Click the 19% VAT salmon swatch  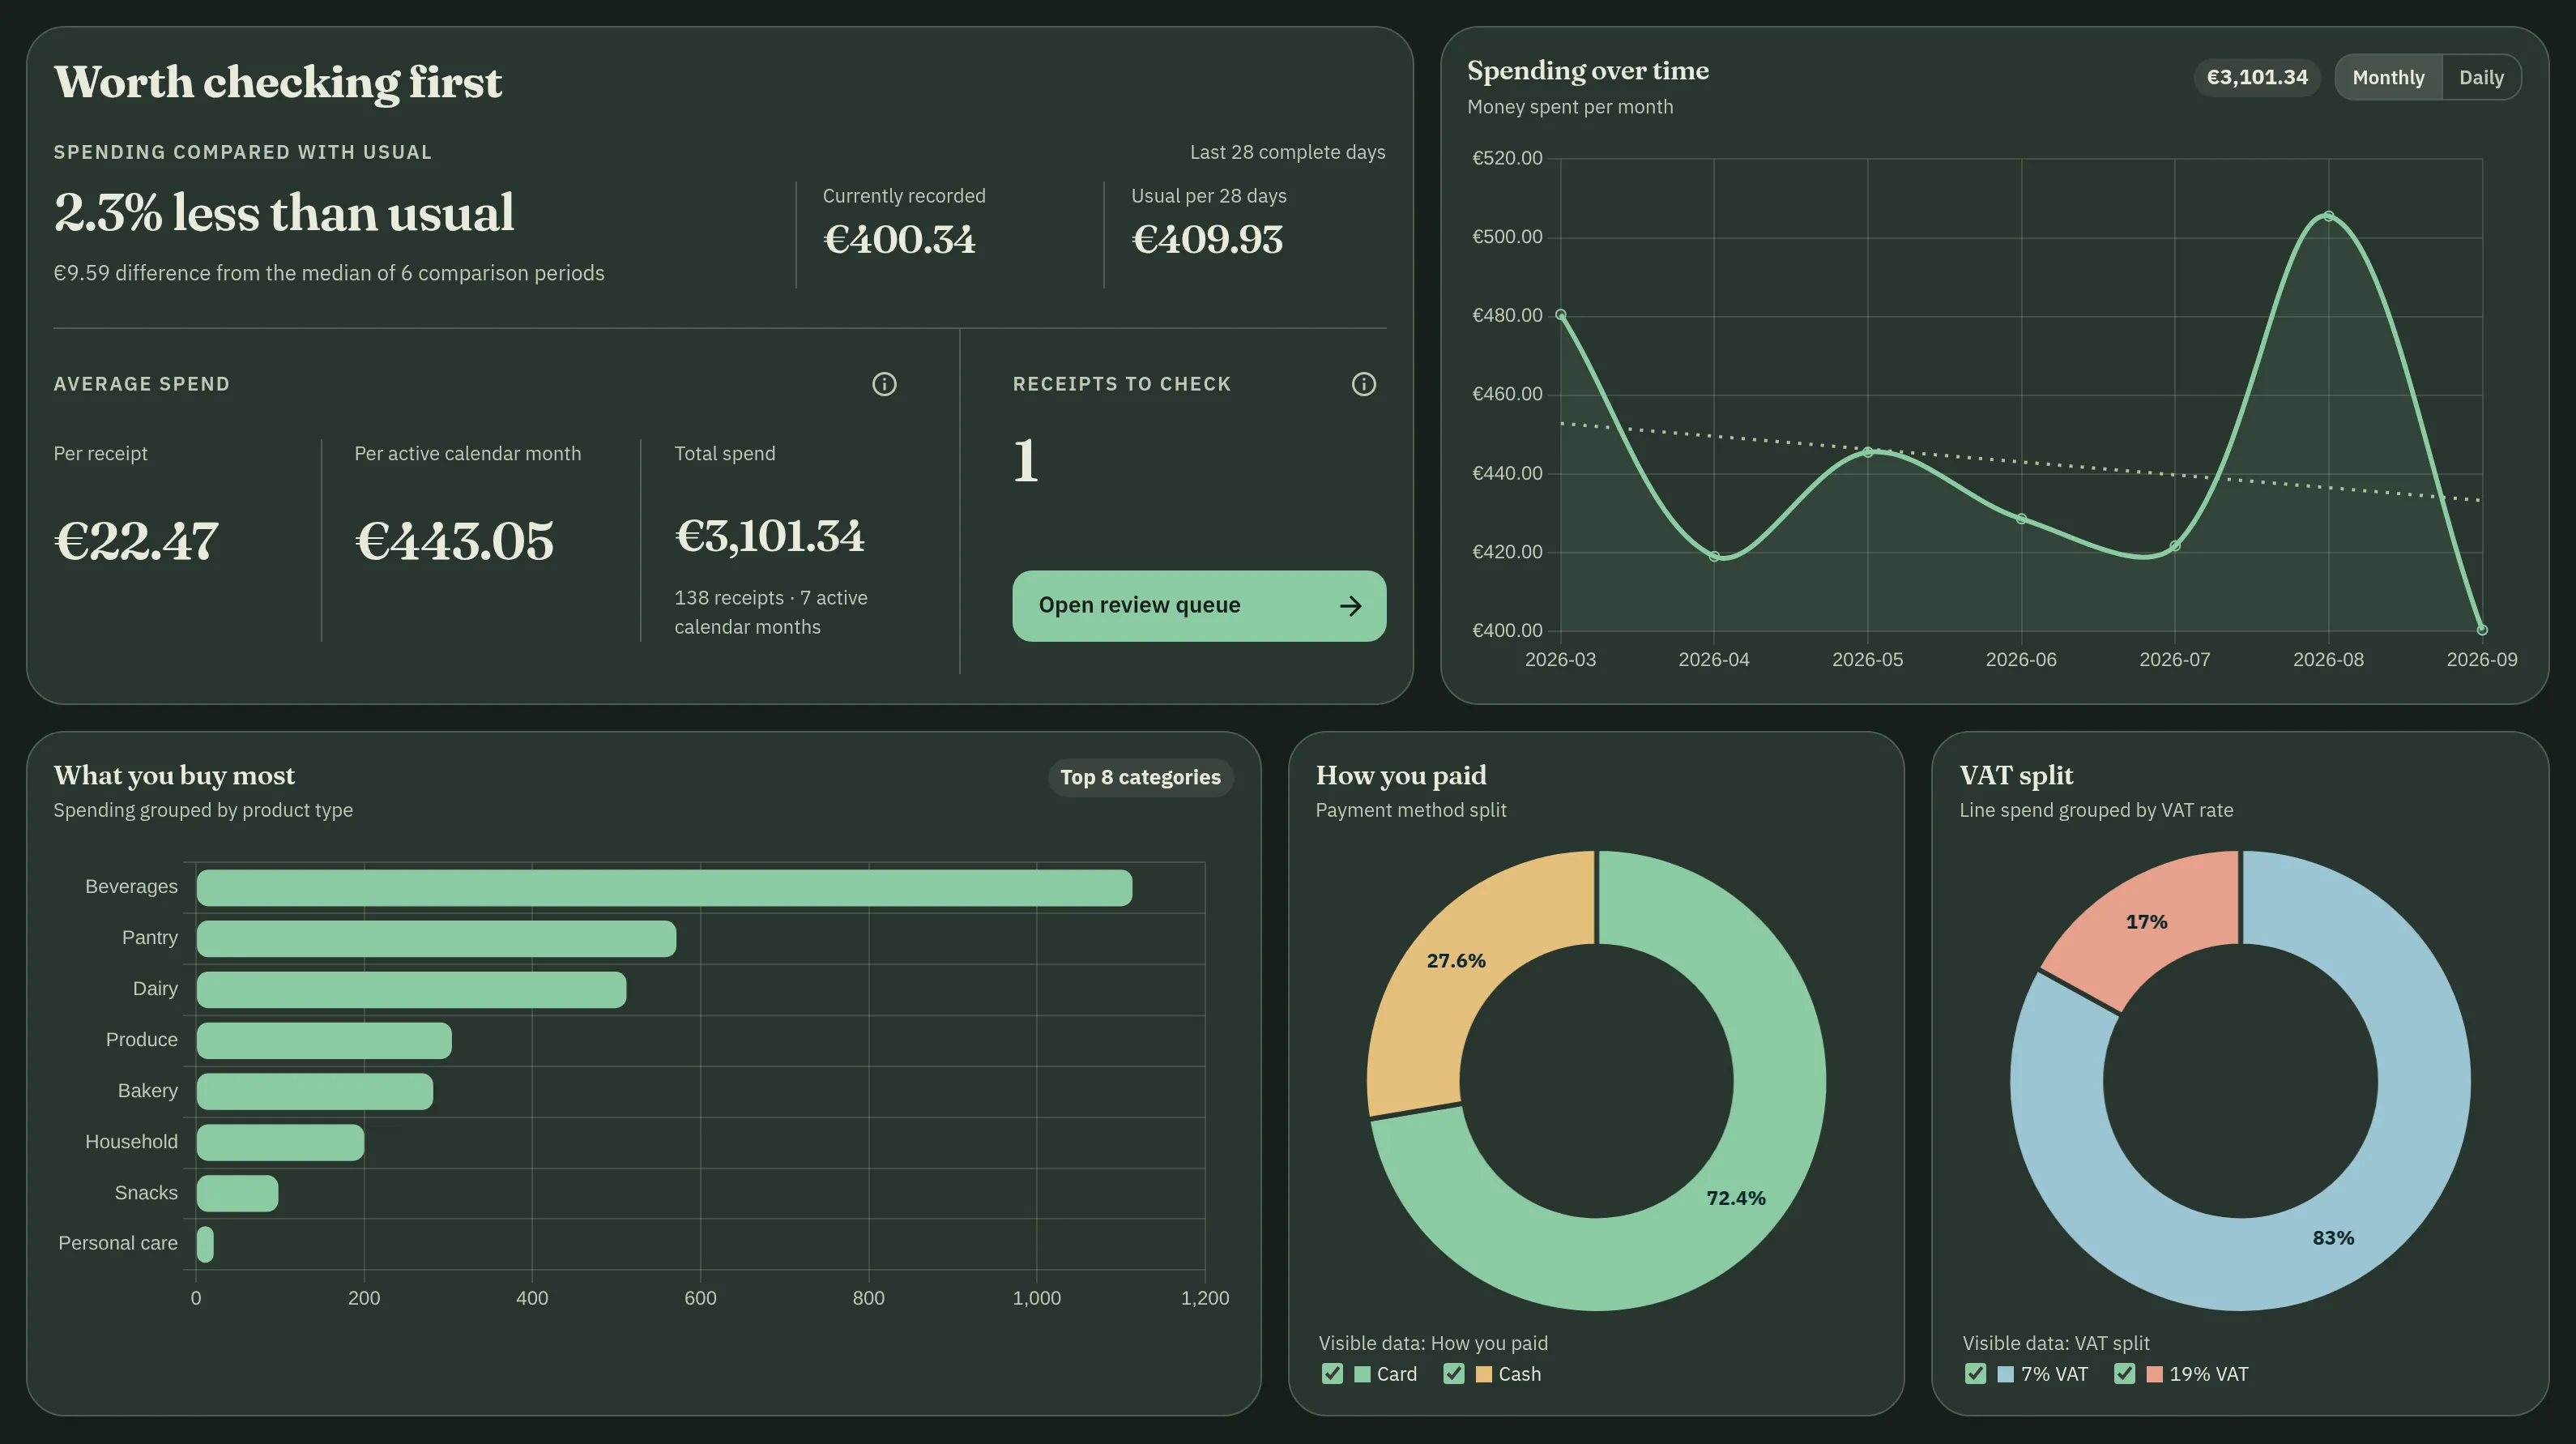click(2155, 1374)
